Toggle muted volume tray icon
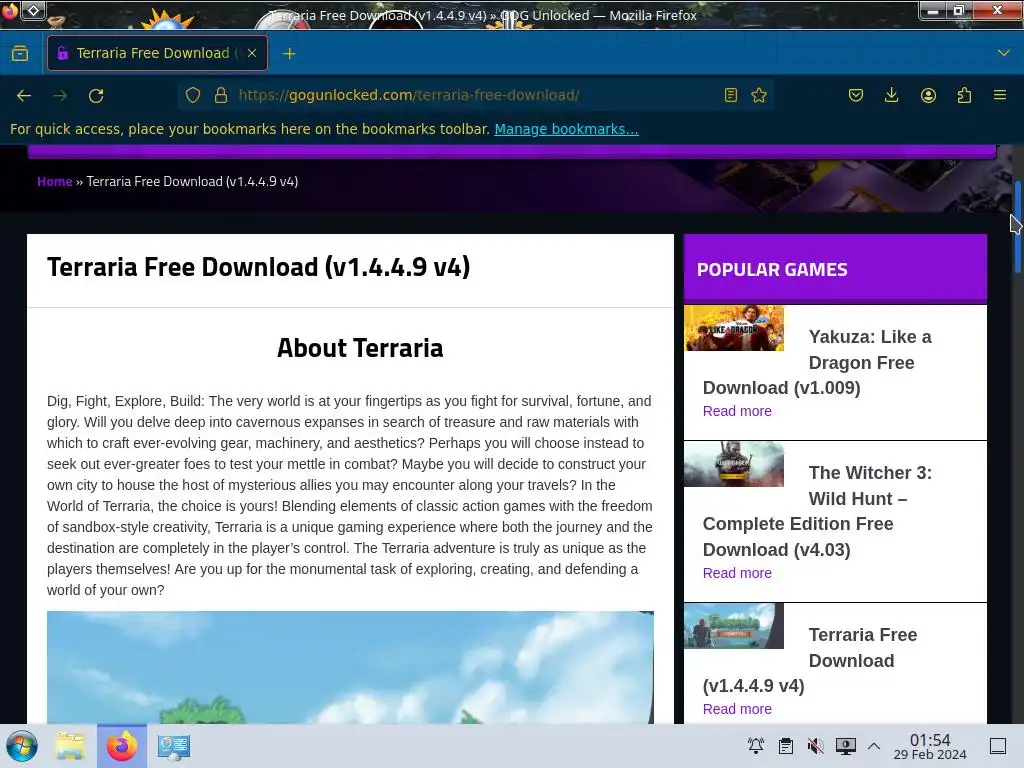This screenshot has width=1024, height=768. click(816, 746)
